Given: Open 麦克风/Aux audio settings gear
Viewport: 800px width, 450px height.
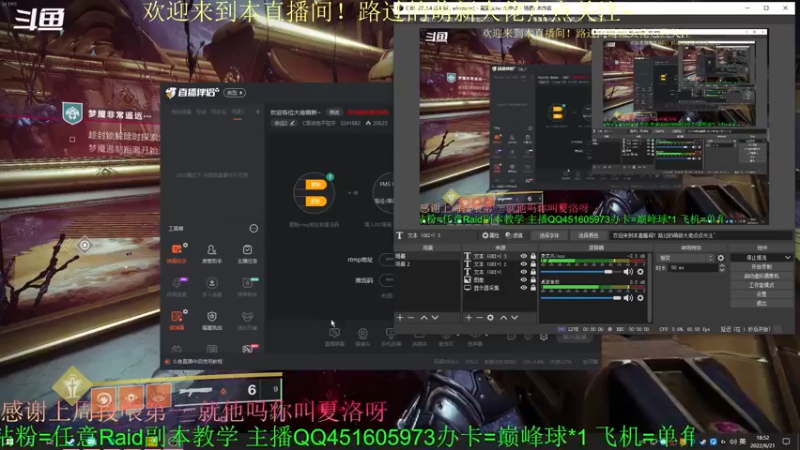Looking at the screenshot, I should [640, 272].
